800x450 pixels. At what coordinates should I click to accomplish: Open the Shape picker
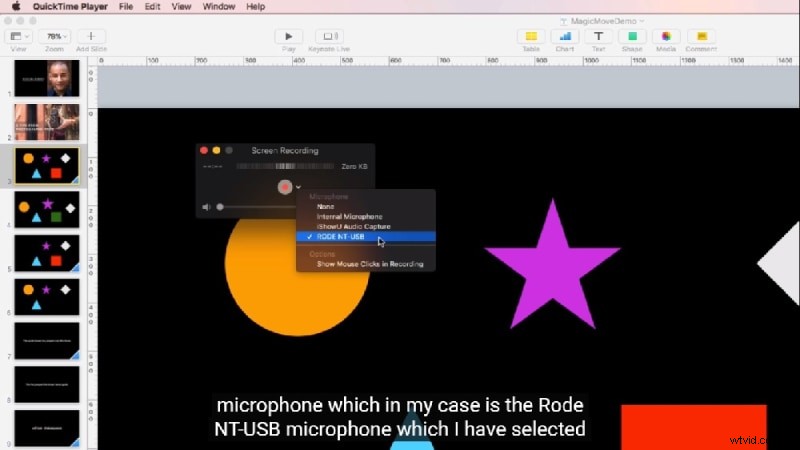632,36
